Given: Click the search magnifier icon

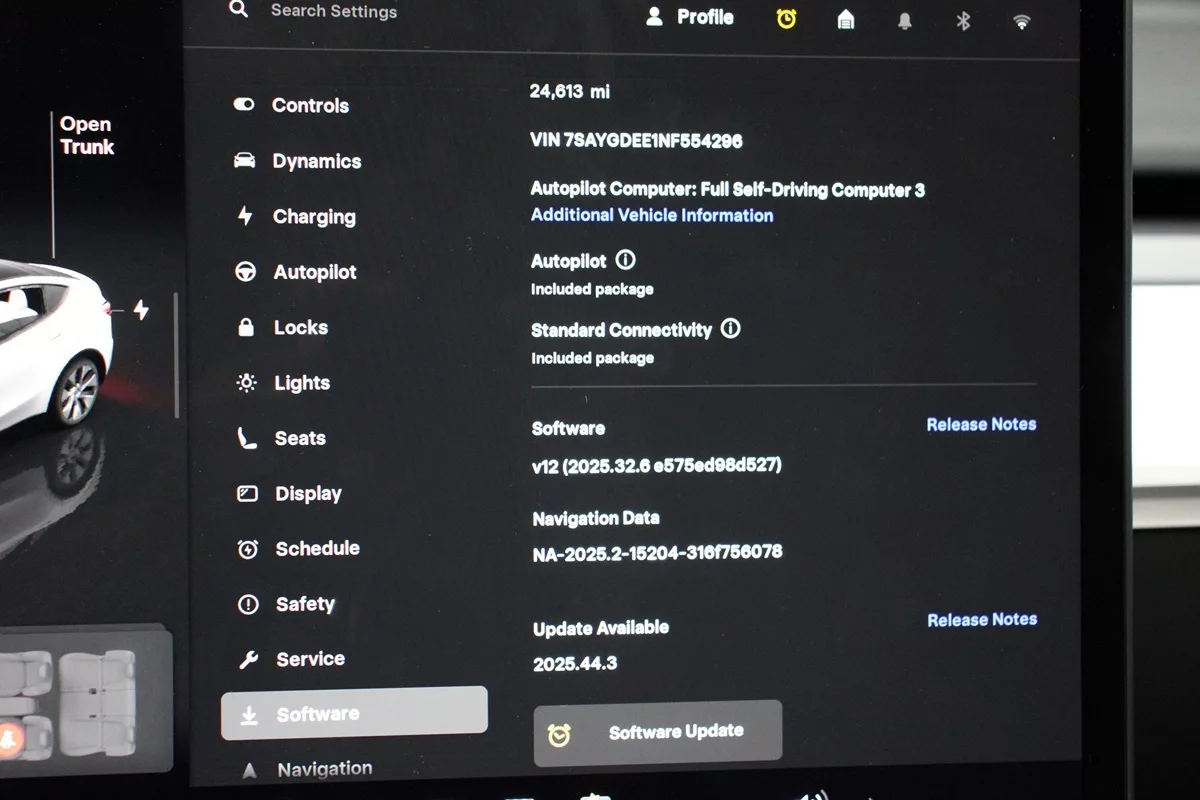Looking at the screenshot, I should [x=238, y=10].
